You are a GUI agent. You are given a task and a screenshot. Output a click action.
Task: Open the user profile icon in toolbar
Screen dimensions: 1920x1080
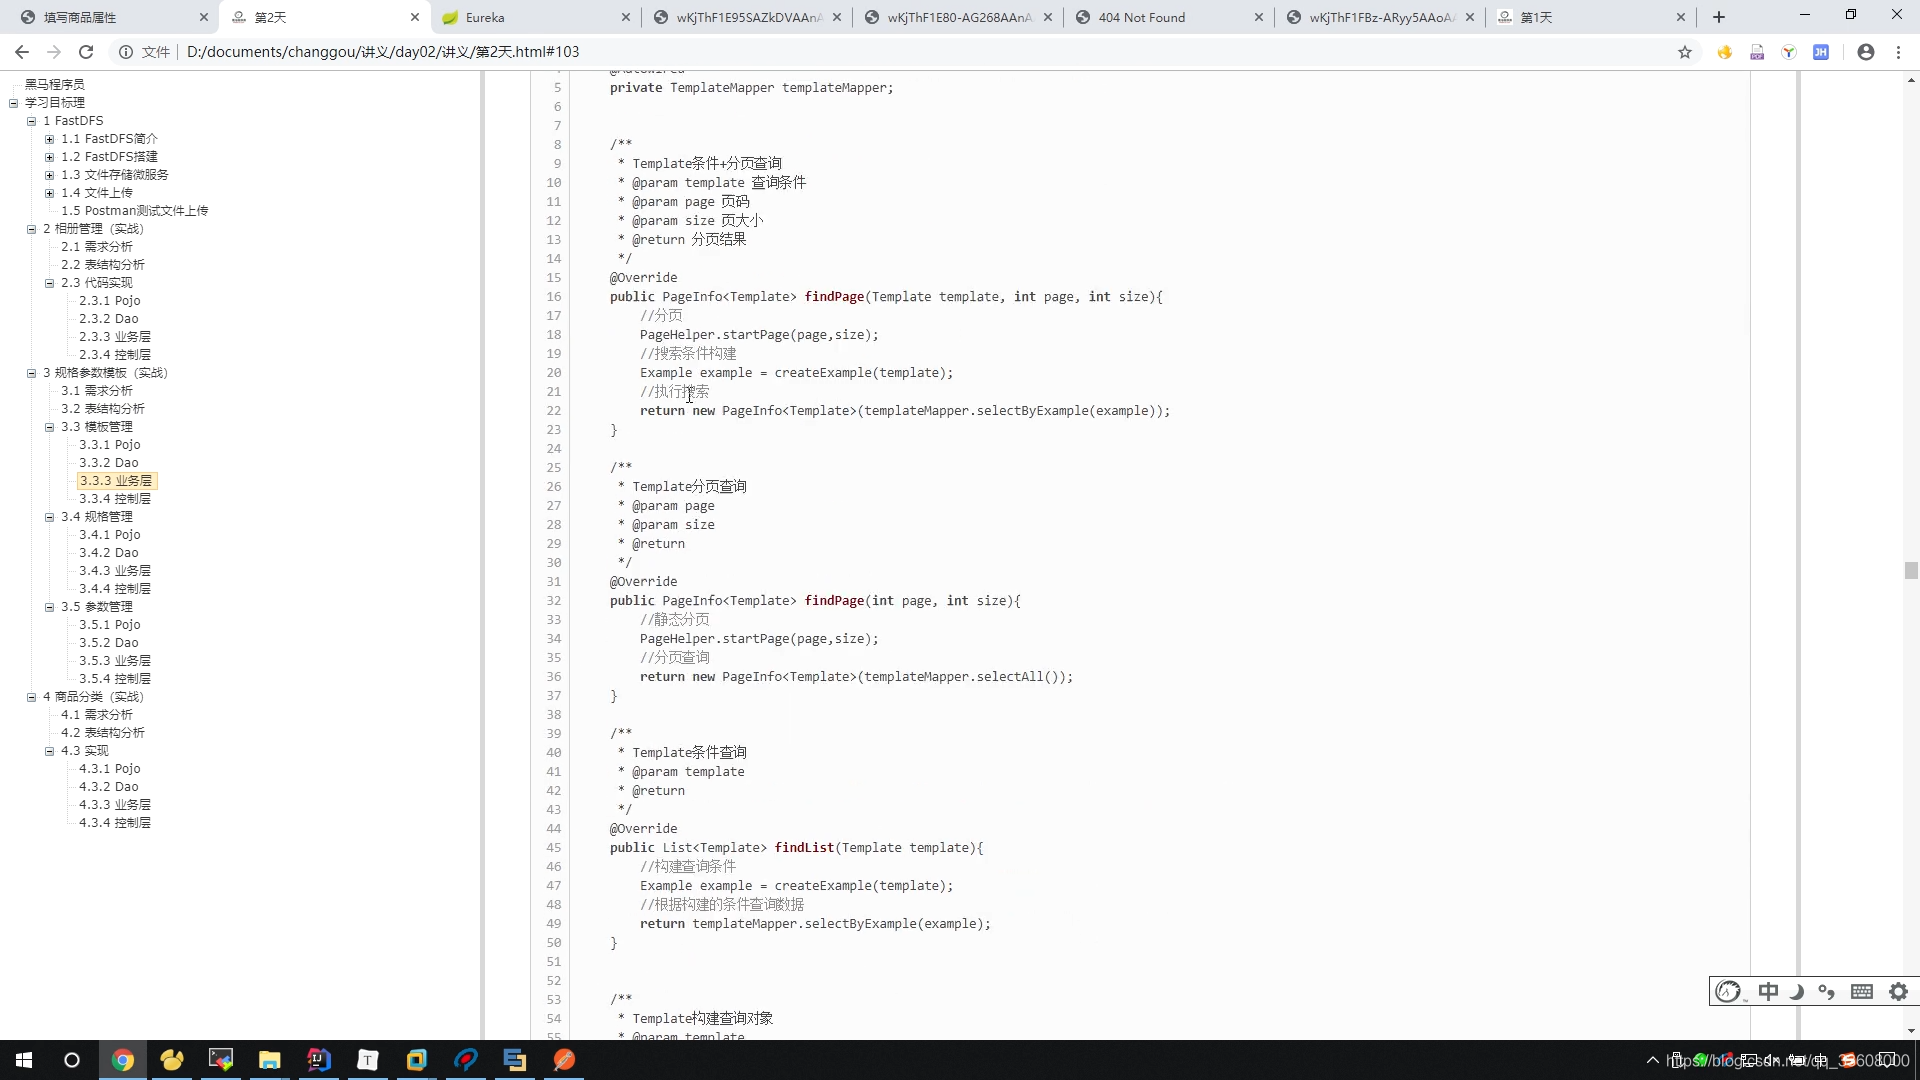coord(1866,52)
